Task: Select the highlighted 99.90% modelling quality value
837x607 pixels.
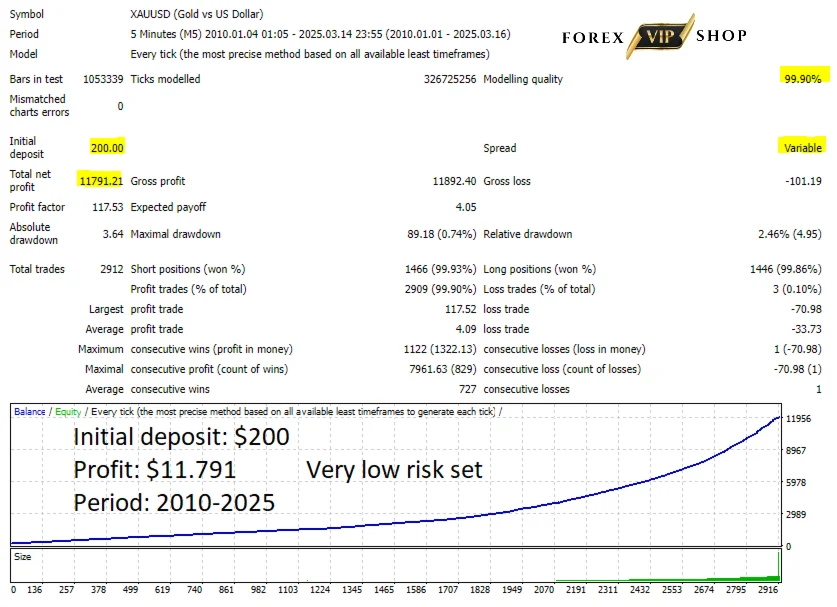Action: (x=803, y=78)
